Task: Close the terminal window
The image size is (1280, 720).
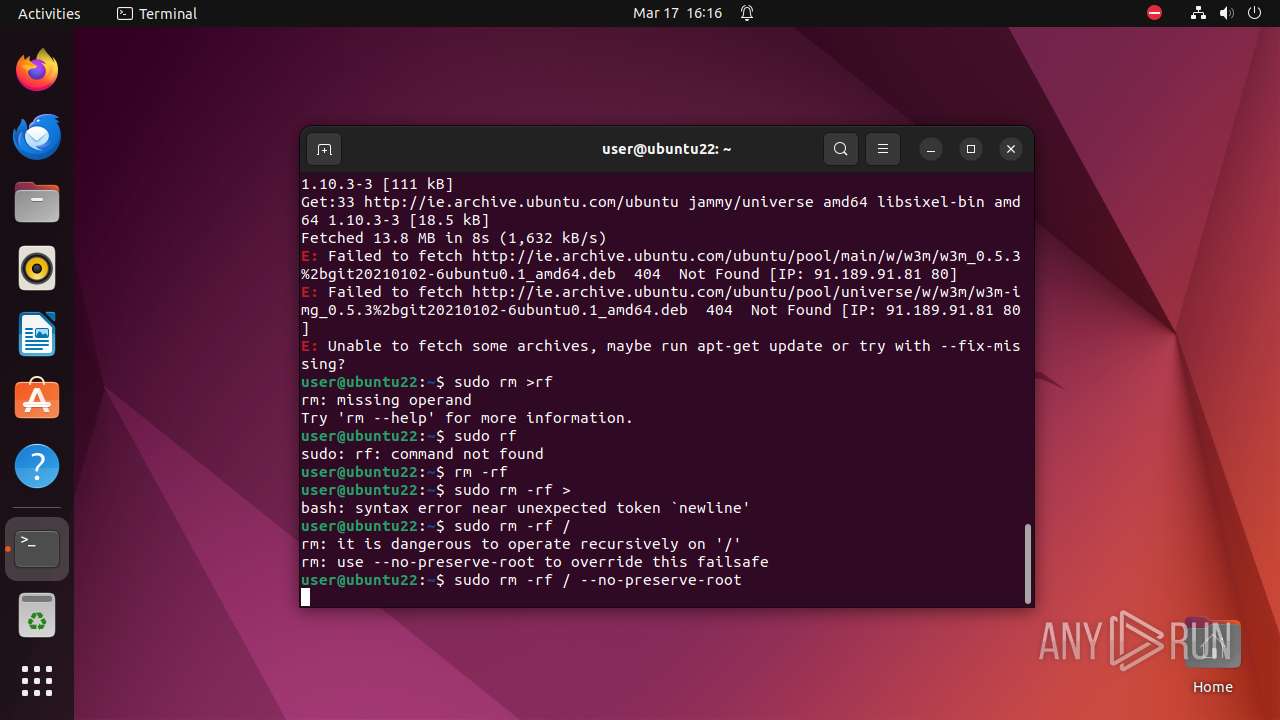Action: pos(1011,149)
